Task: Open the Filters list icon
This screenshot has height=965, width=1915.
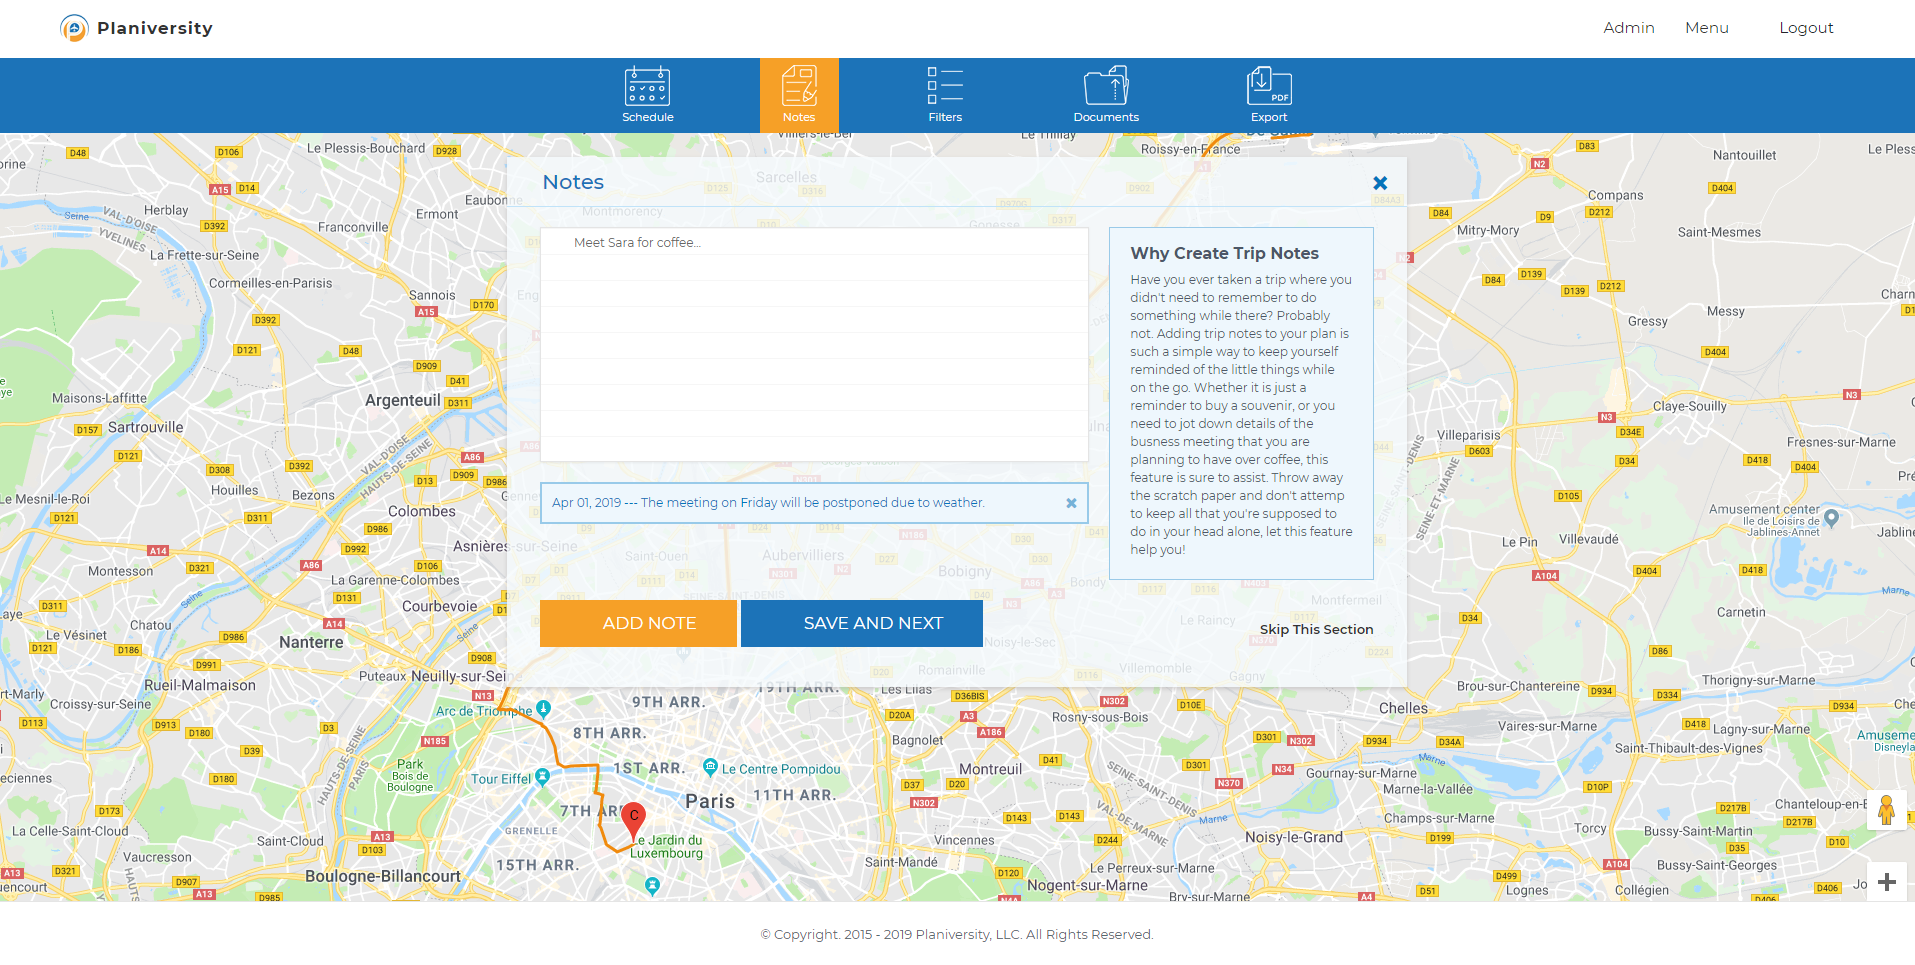Action: (x=945, y=86)
